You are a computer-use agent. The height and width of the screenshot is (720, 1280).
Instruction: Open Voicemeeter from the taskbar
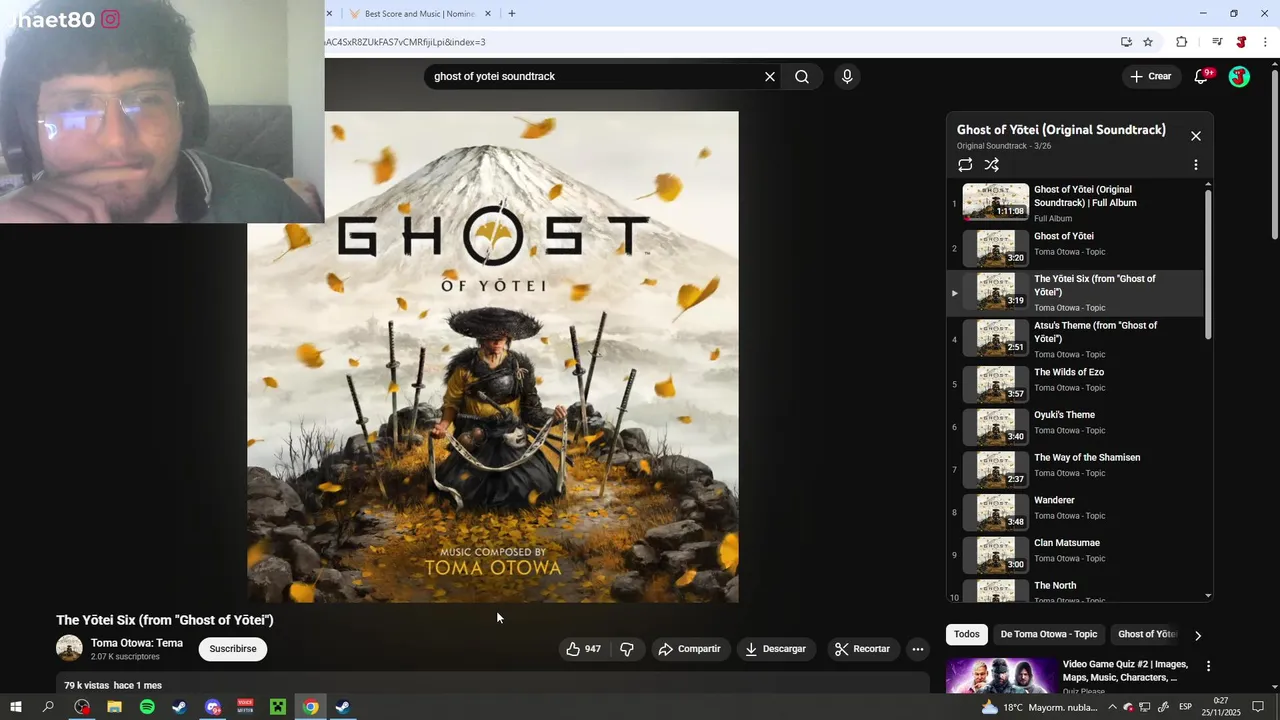245,707
